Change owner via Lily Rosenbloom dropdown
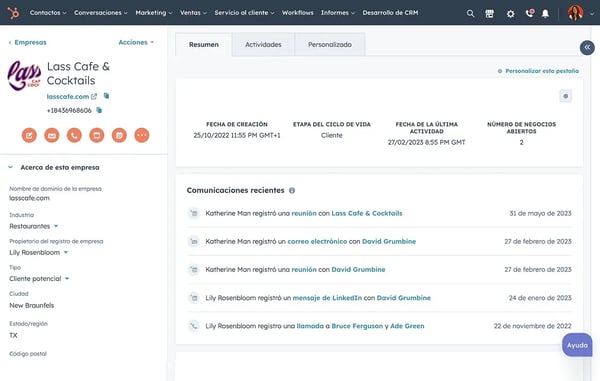600x381 pixels. pyautogui.click(x=39, y=252)
